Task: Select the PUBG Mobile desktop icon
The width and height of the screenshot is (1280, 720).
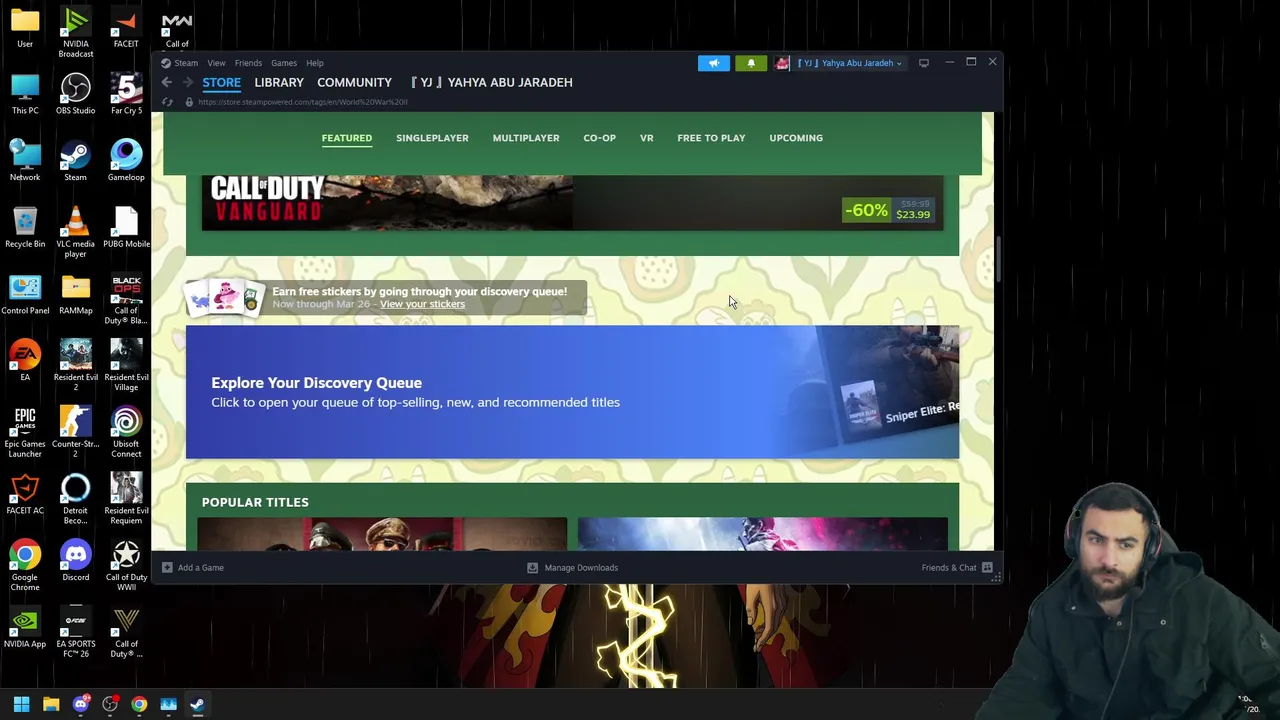Action: 126,228
